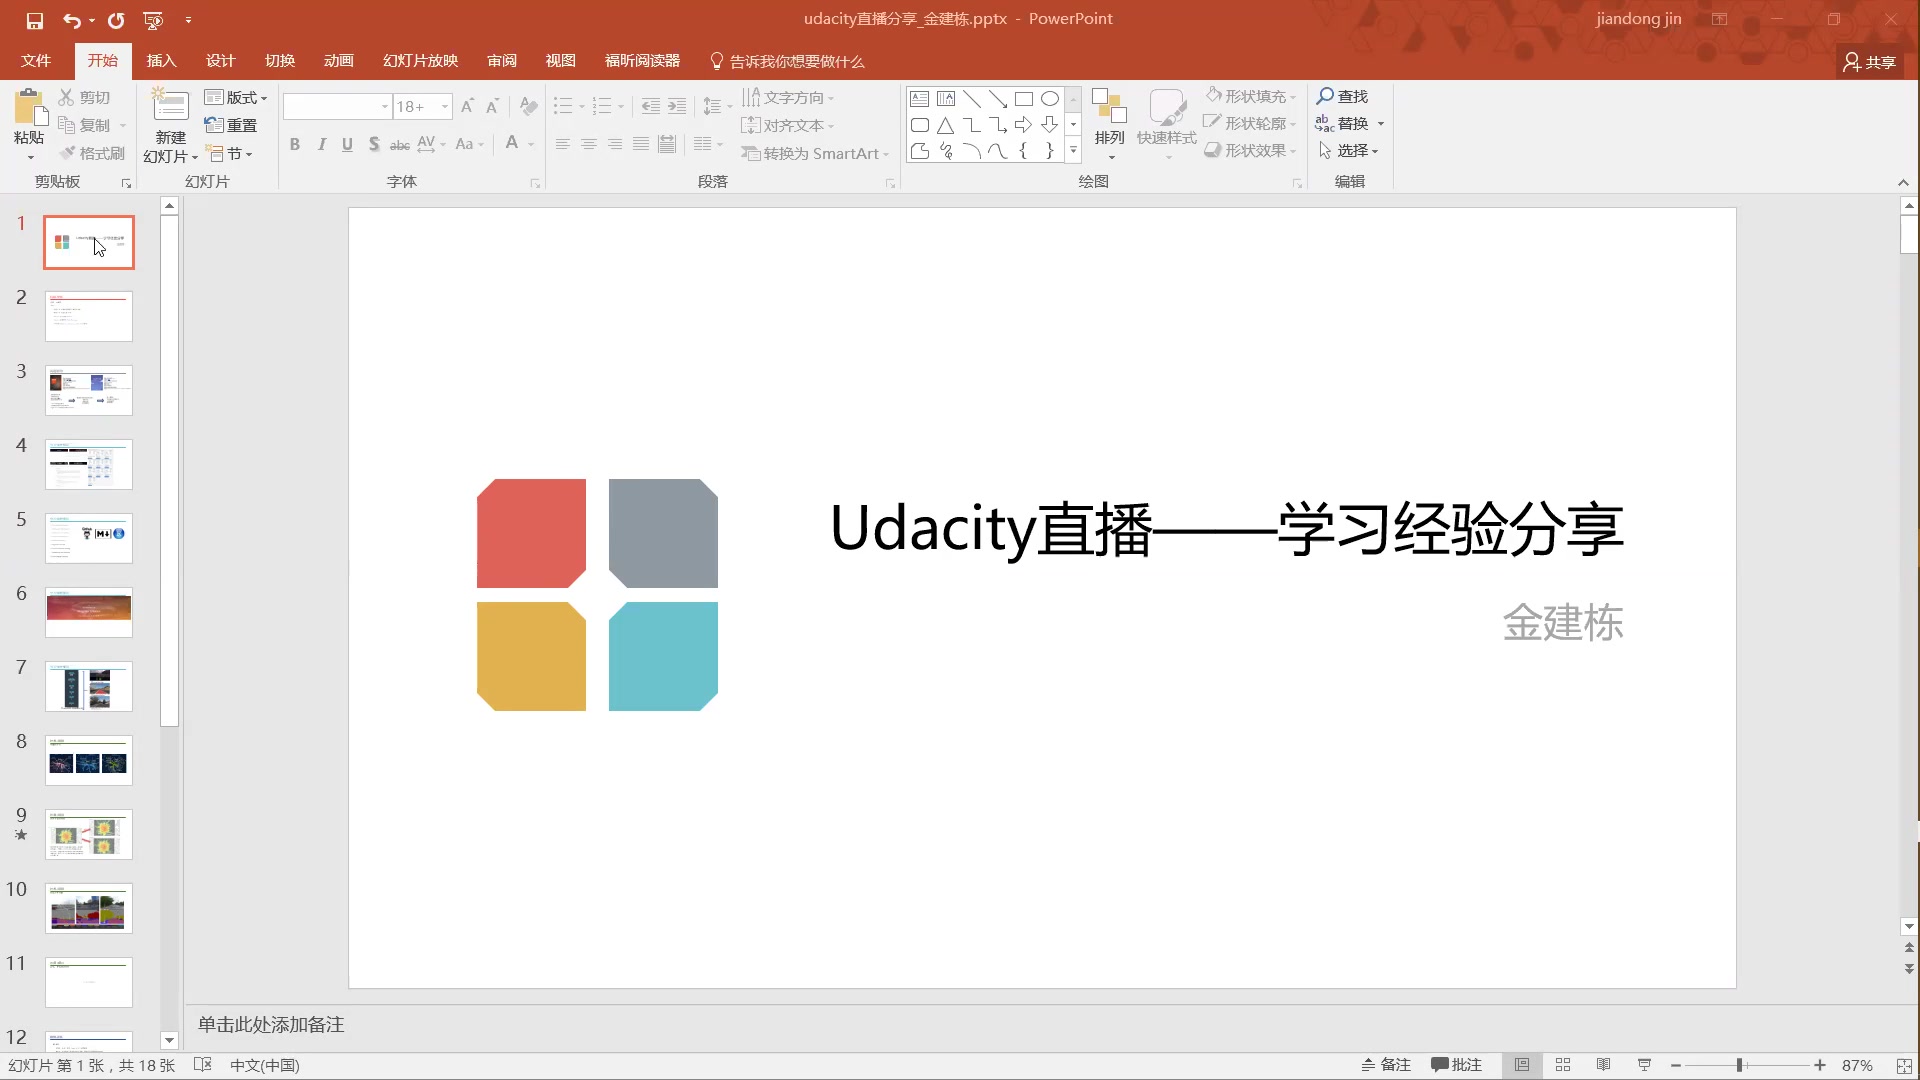1920x1080 pixels.
Task: Click the zoom out minus button
Action: click(x=1676, y=1066)
